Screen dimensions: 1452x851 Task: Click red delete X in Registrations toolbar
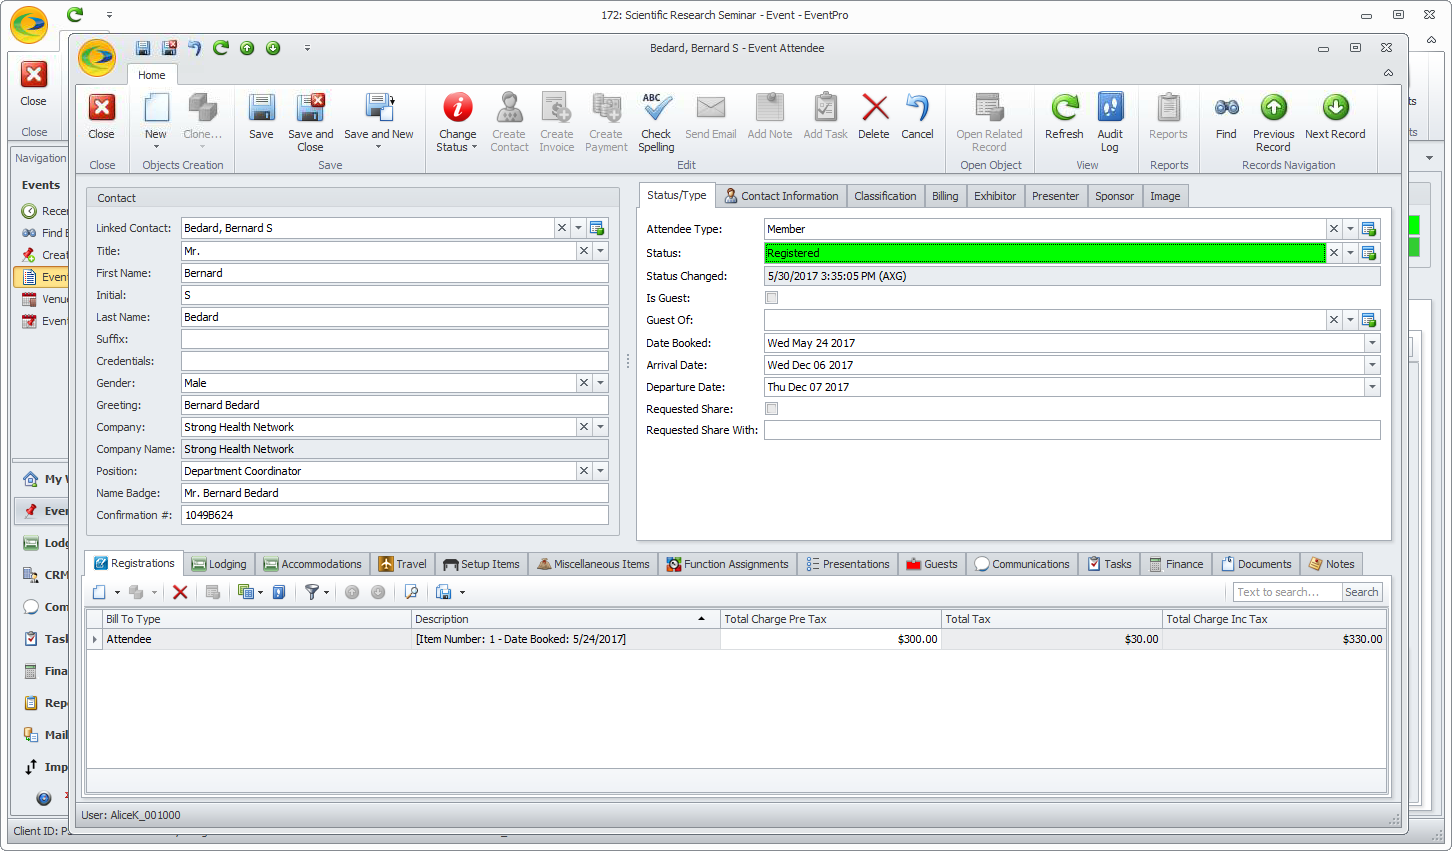point(180,592)
